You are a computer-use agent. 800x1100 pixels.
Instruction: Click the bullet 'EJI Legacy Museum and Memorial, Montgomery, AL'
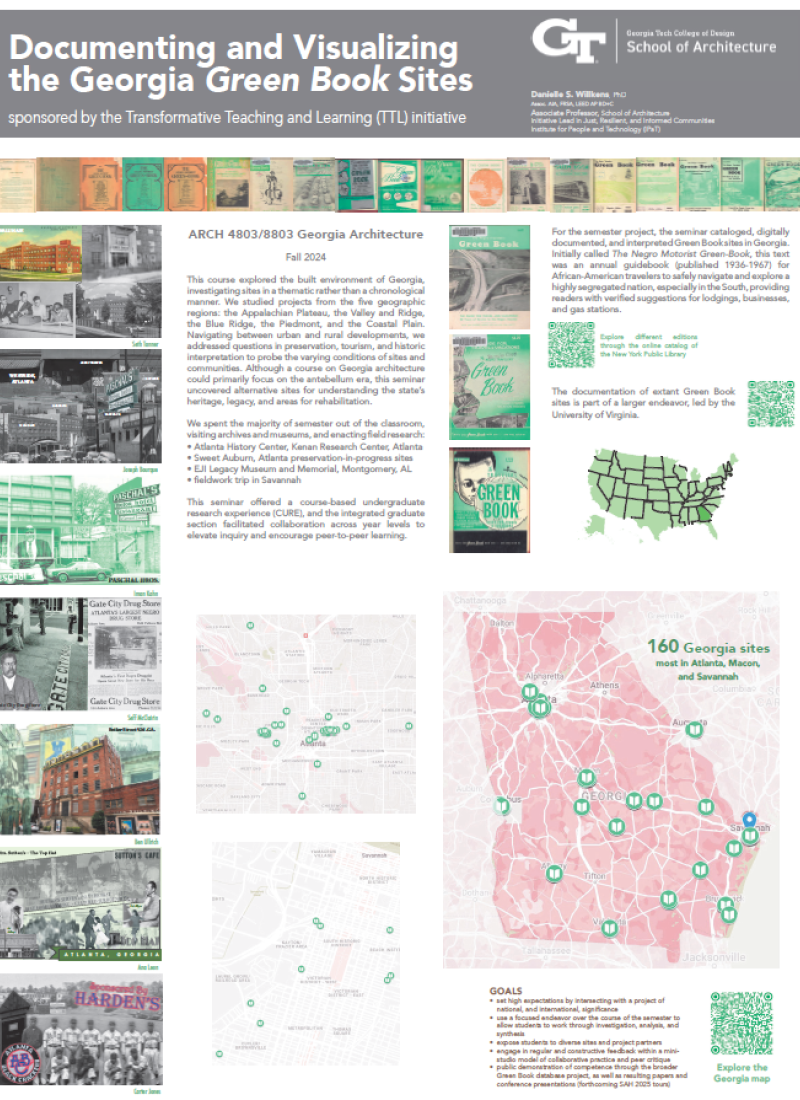coord(300,469)
